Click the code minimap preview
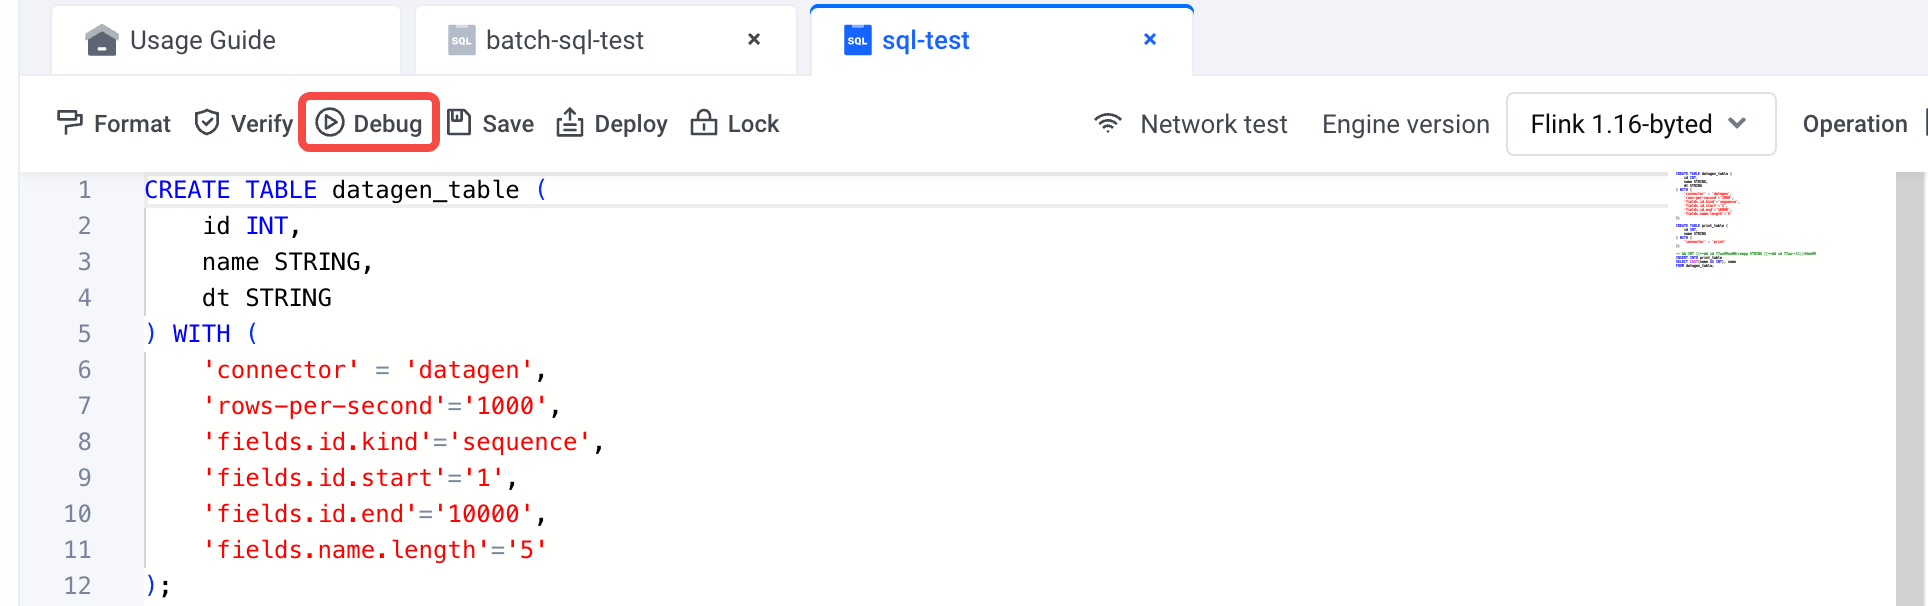Screen dimensions: 1928x606 1745,220
